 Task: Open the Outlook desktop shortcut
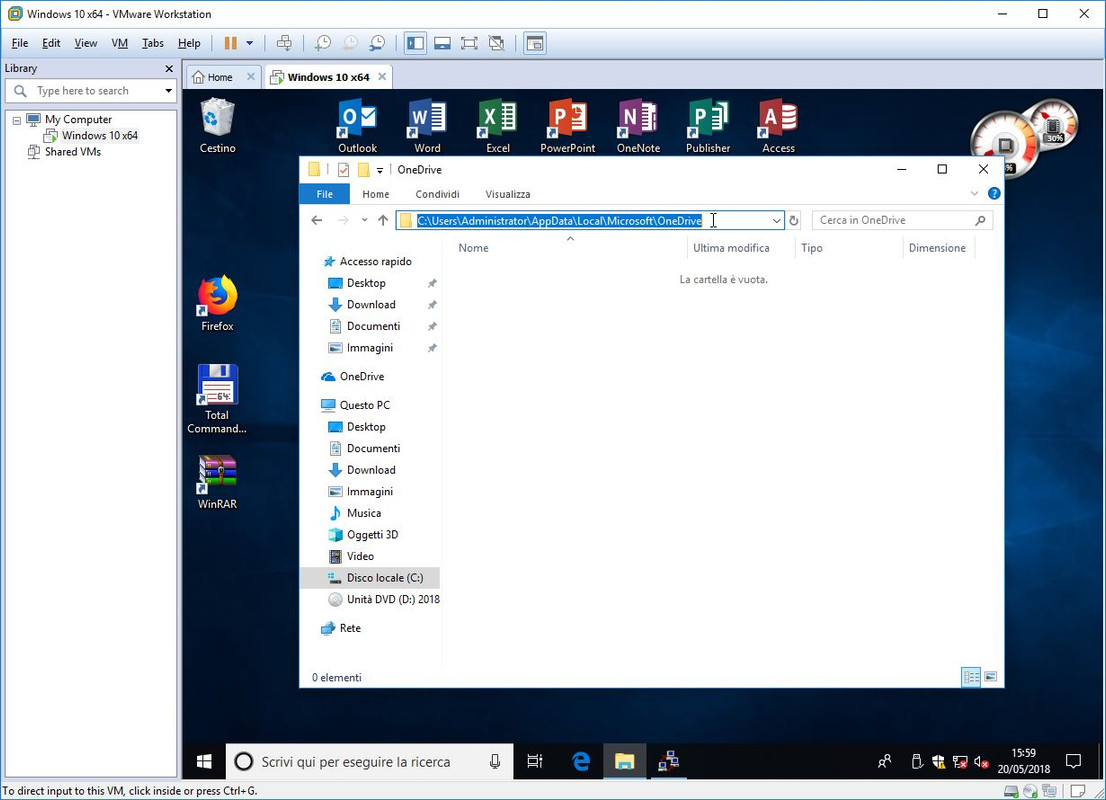click(x=357, y=126)
